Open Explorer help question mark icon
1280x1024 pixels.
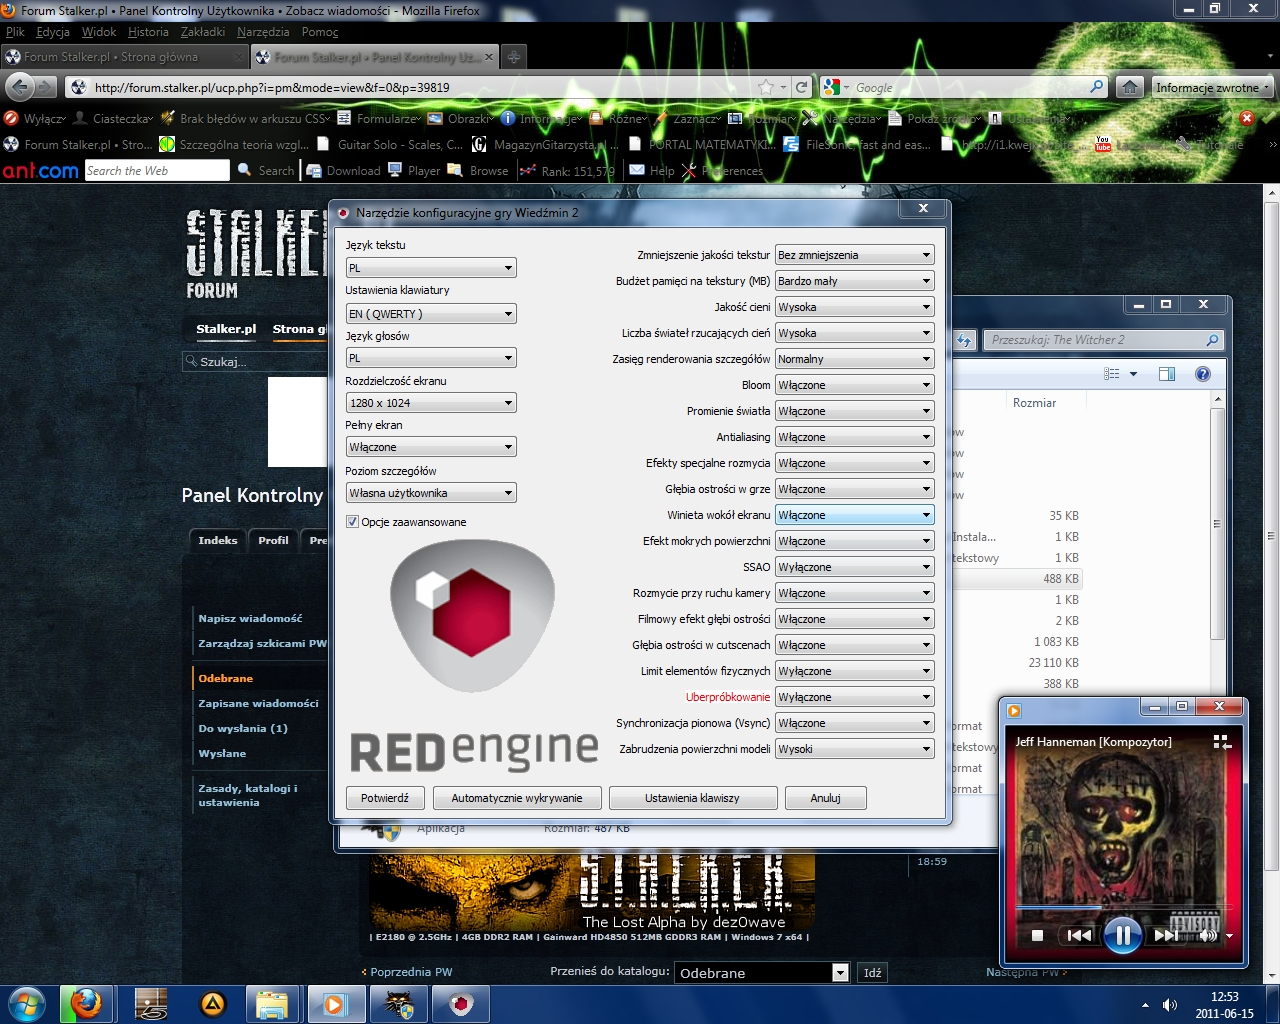(1203, 374)
